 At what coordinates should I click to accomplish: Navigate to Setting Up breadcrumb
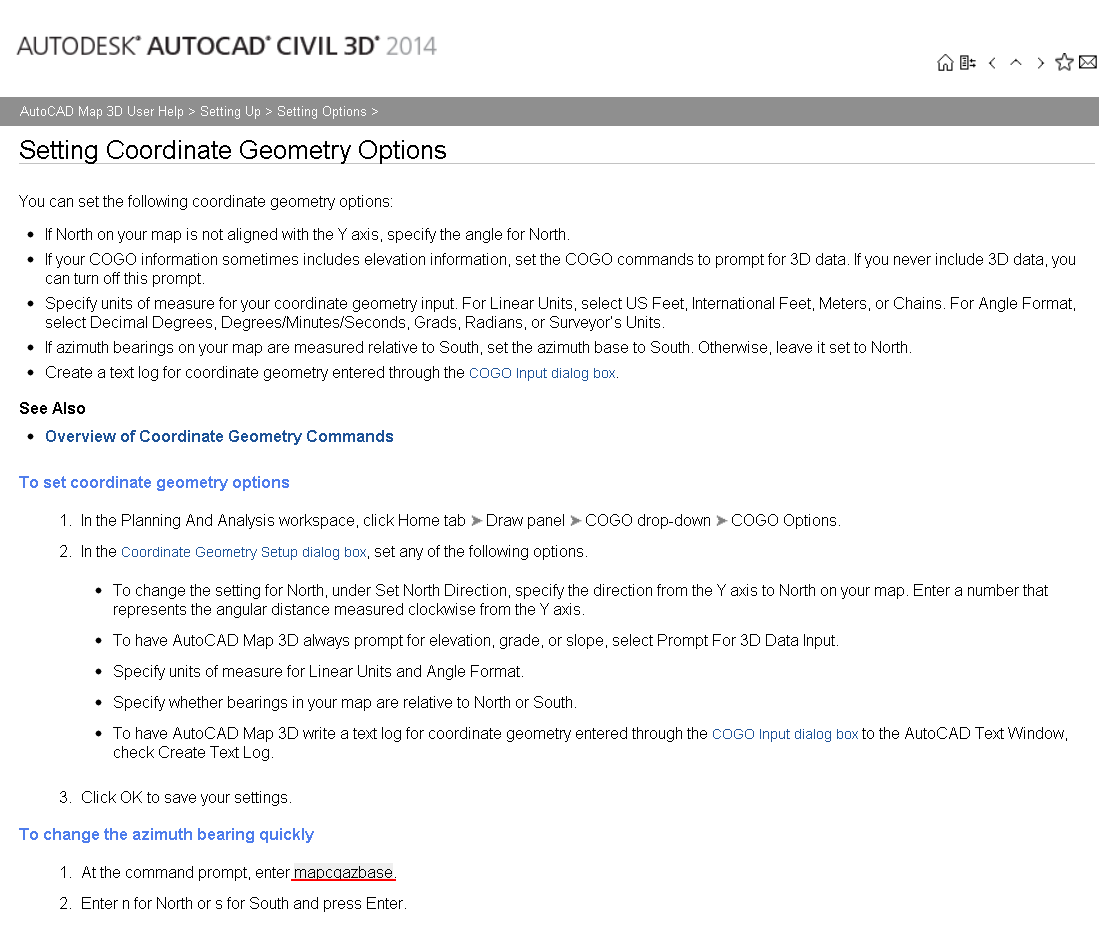pos(229,111)
